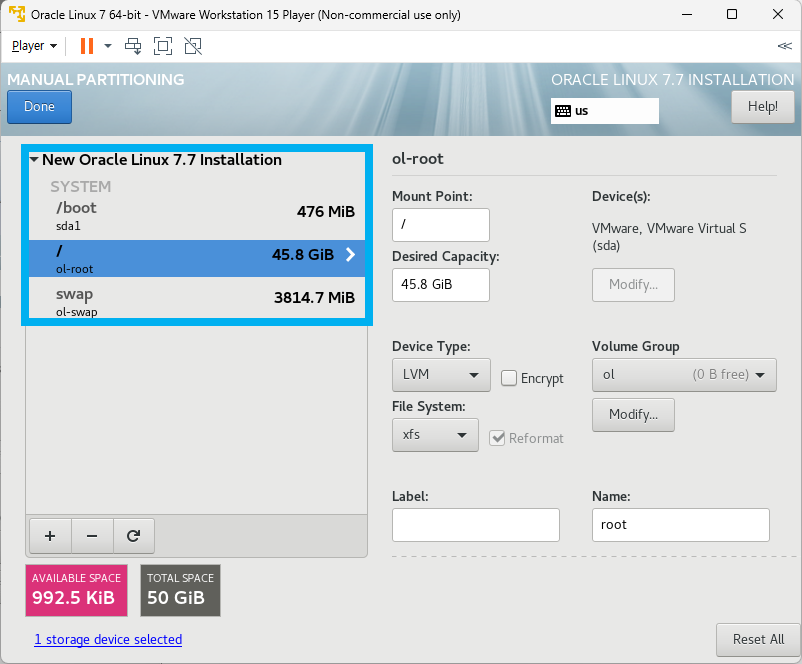This screenshot has height=664, width=802.
Task: Click the SYSTEM section label
Action: tap(80, 187)
